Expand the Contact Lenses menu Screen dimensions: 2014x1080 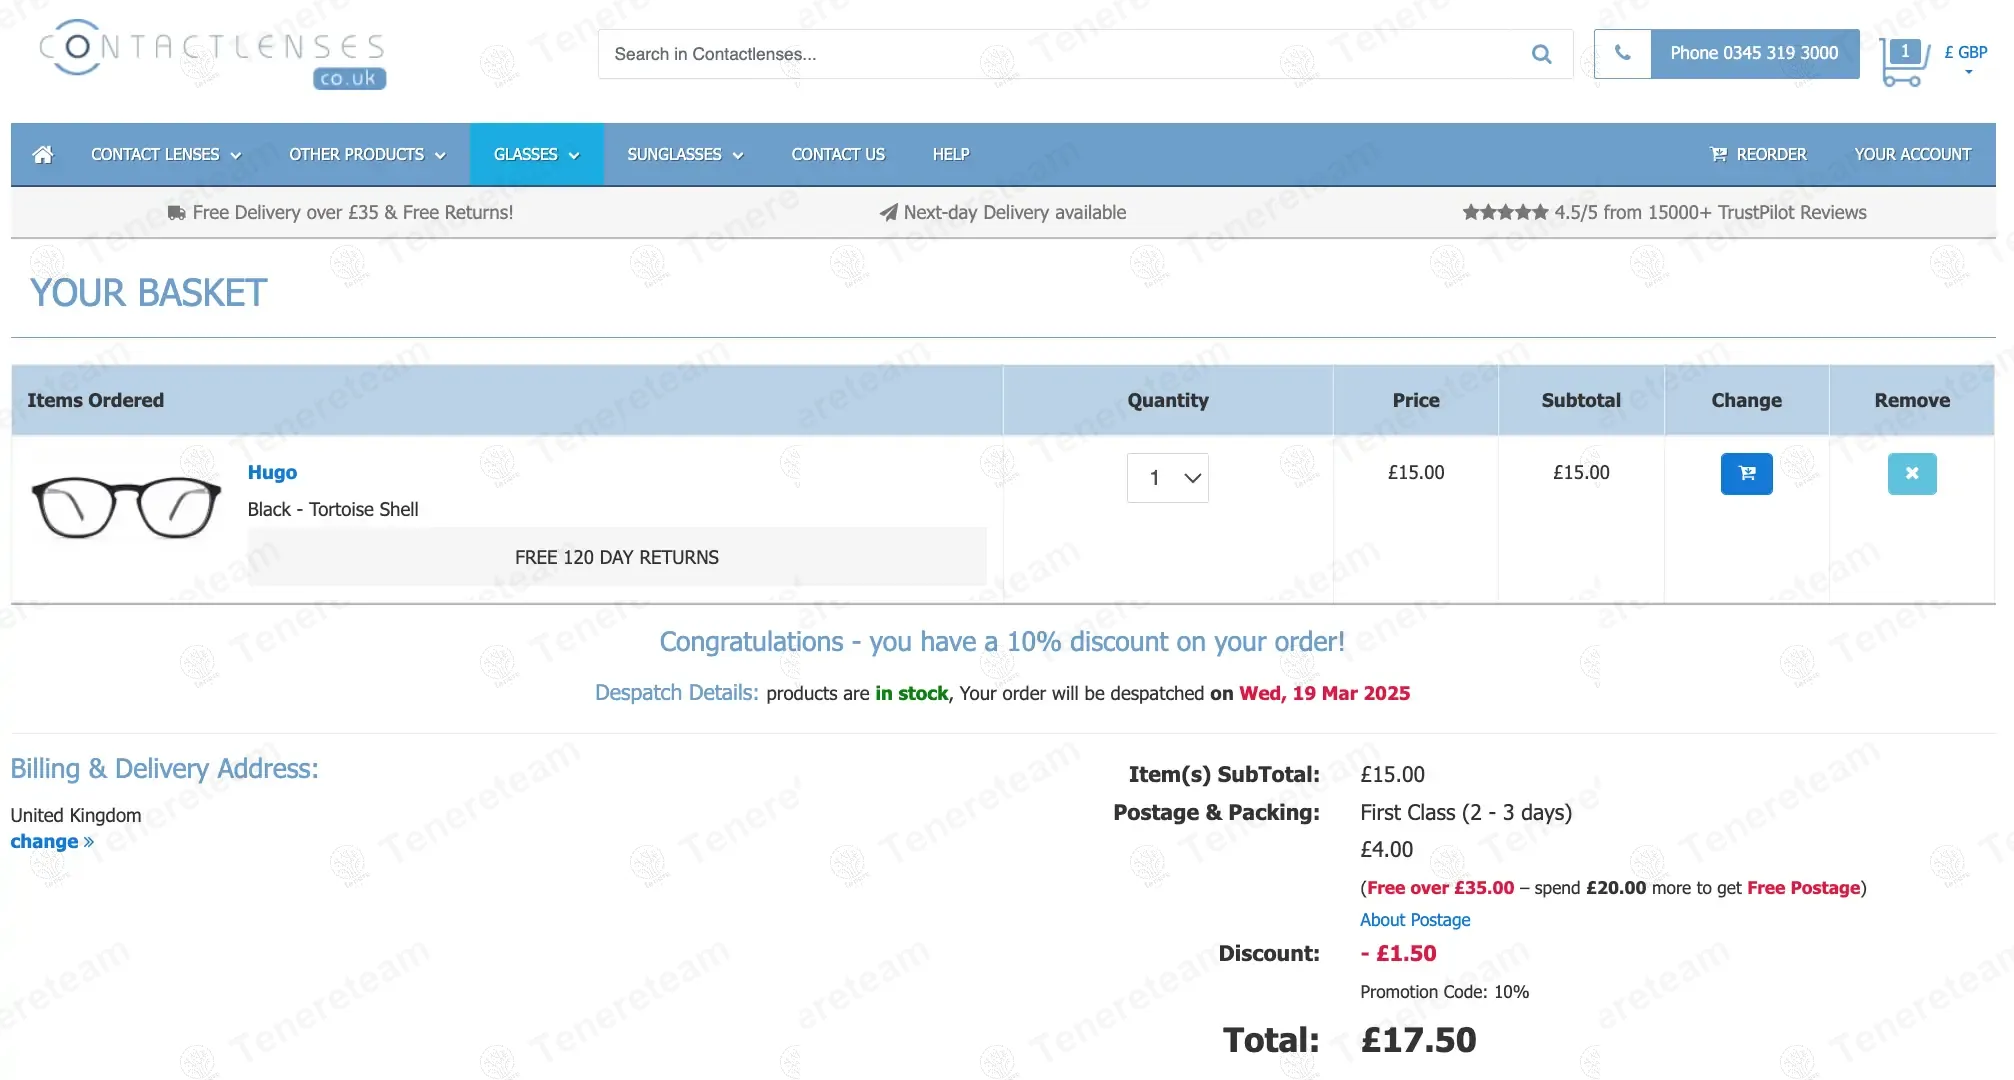[x=166, y=154]
